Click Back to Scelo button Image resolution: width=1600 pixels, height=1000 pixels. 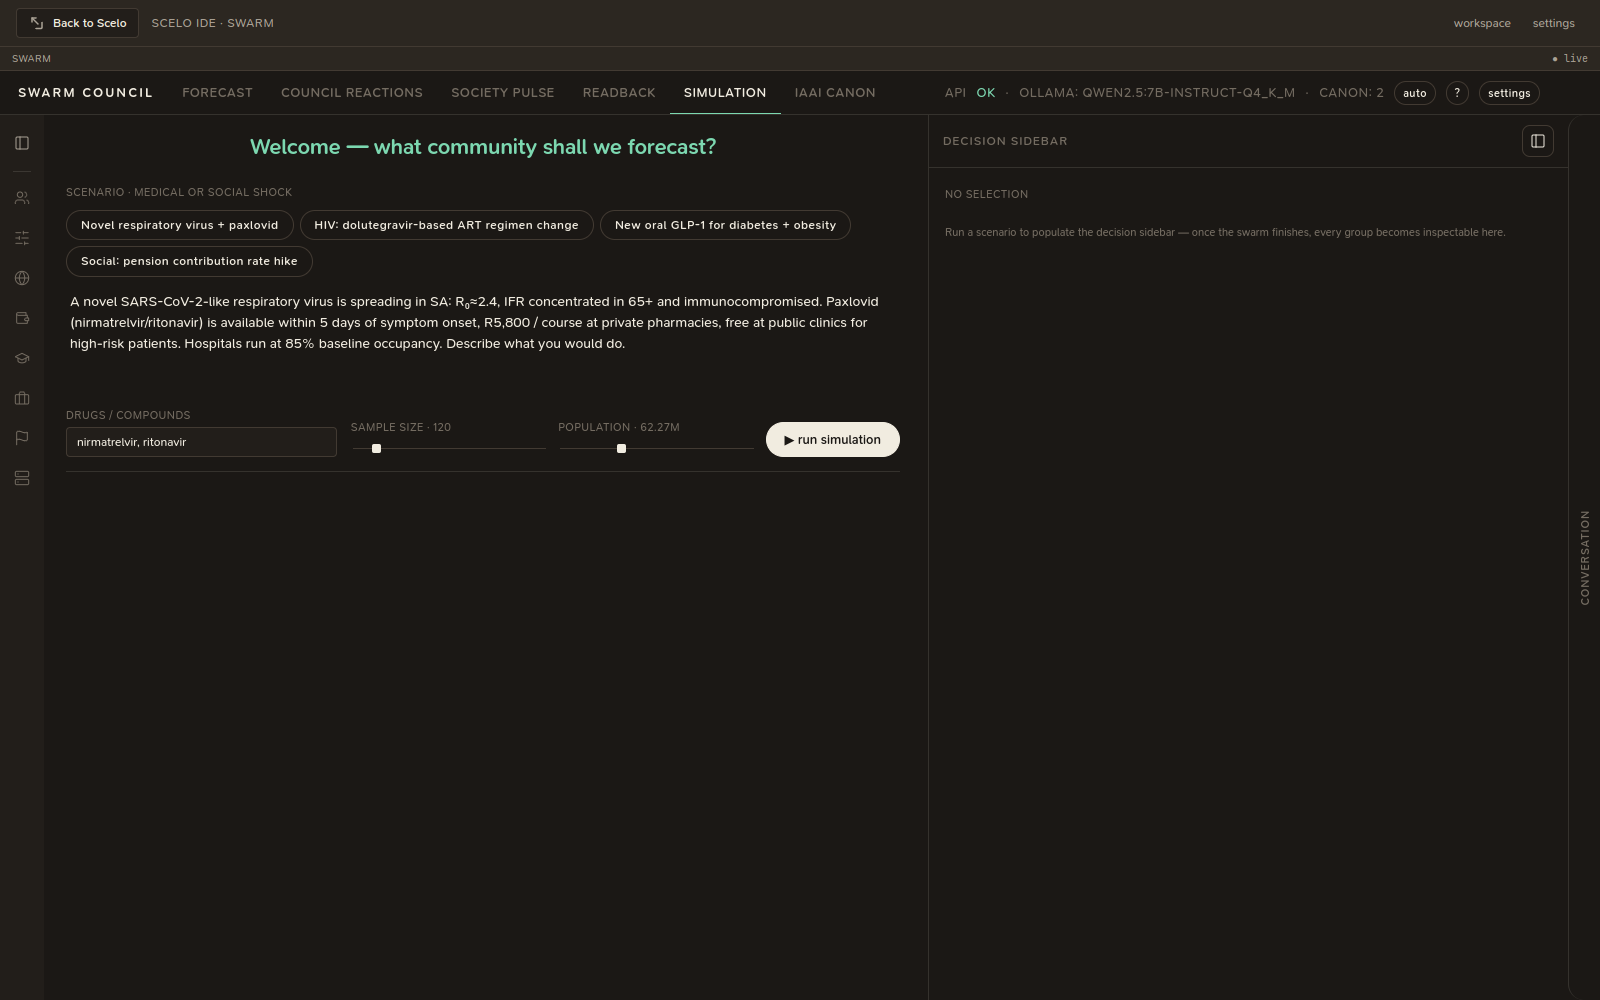coord(77,23)
